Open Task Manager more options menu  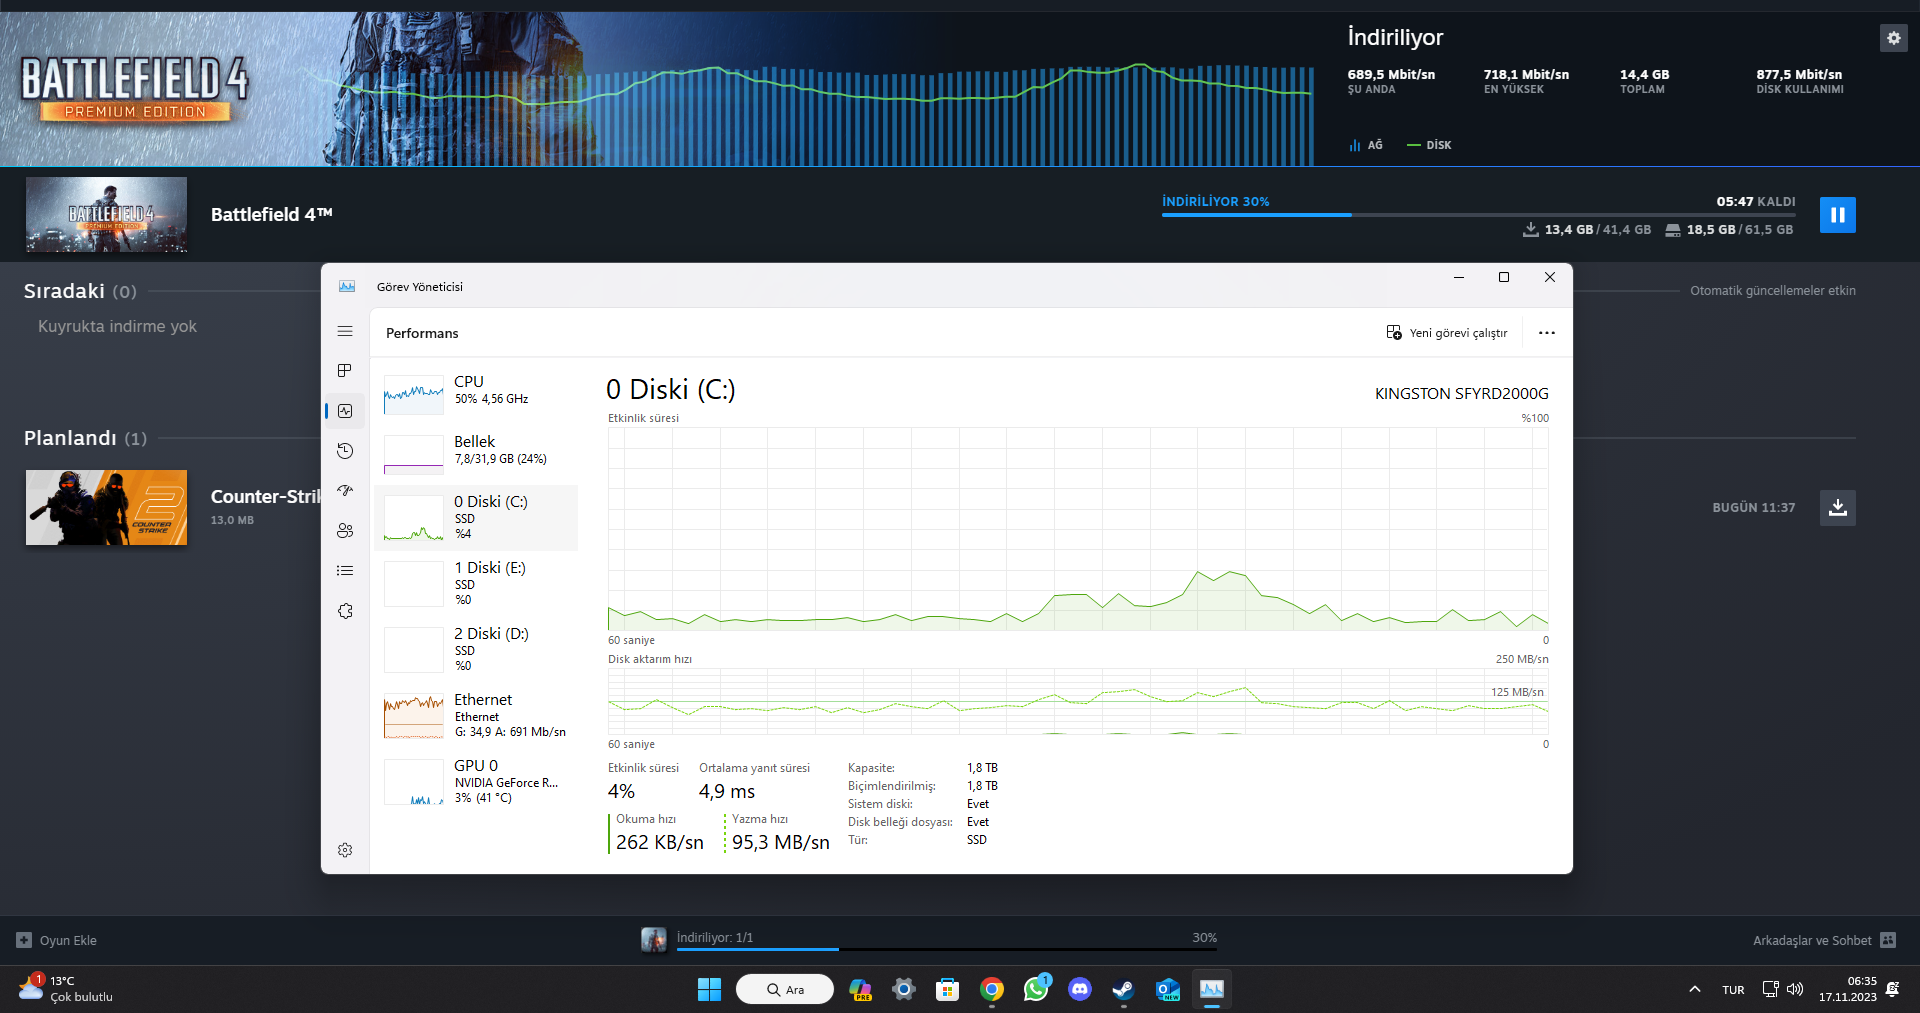click(1547, 333)
